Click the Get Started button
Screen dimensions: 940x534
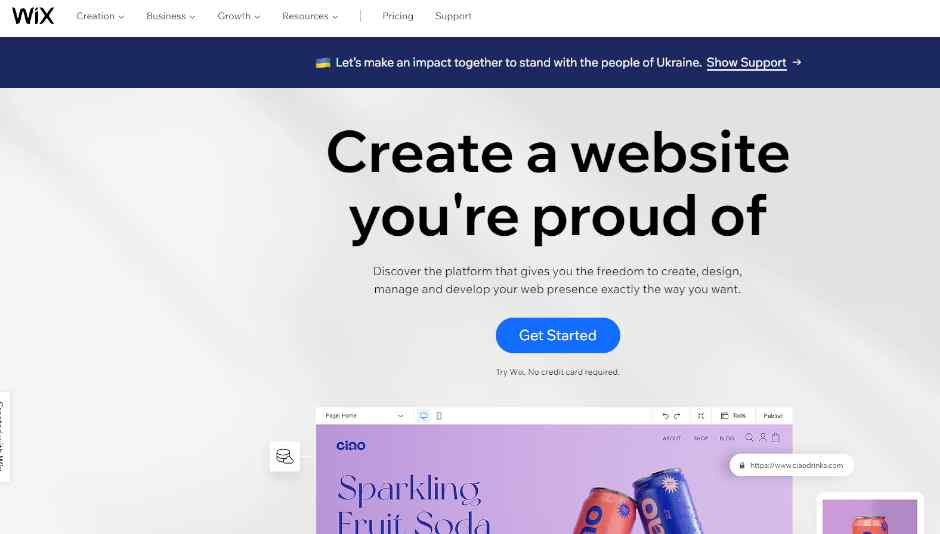(x=558, y=335)
